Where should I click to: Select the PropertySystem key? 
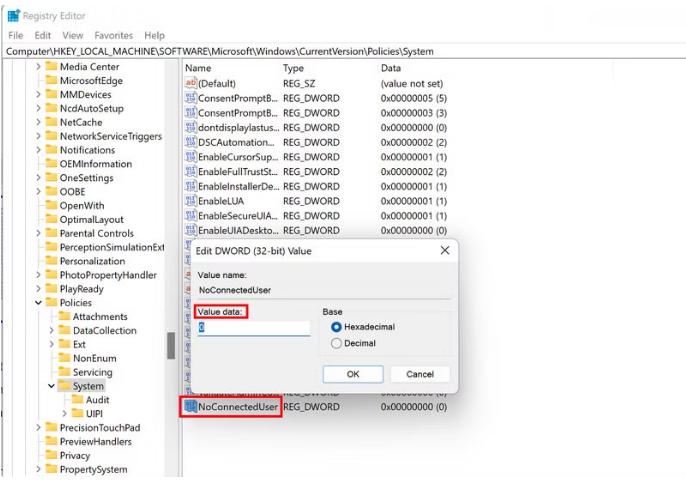point(94,469)
